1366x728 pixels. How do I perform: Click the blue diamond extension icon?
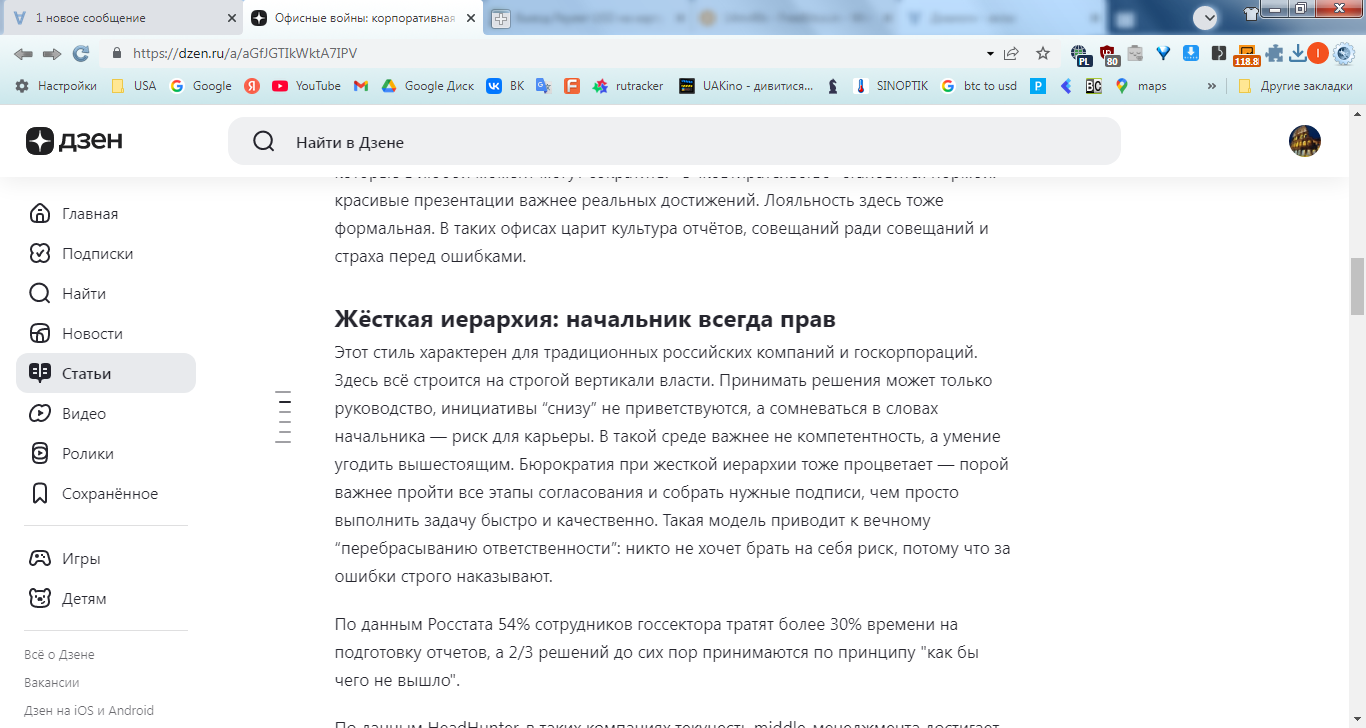(1163, 53)
